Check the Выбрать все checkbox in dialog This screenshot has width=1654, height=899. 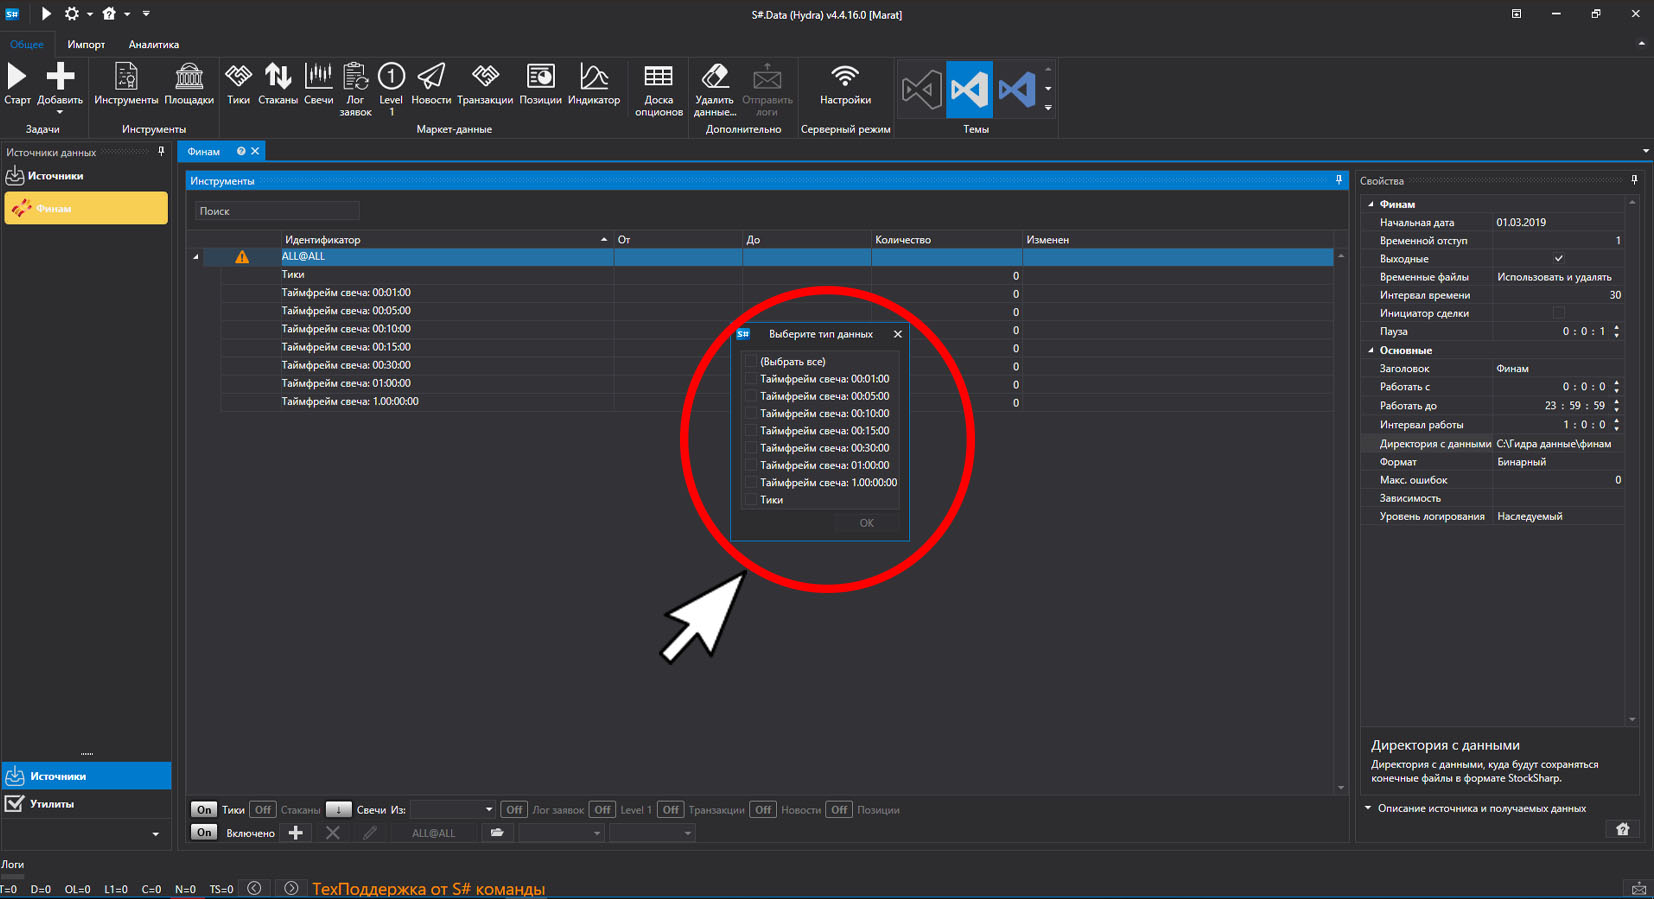tap(750, 362)
